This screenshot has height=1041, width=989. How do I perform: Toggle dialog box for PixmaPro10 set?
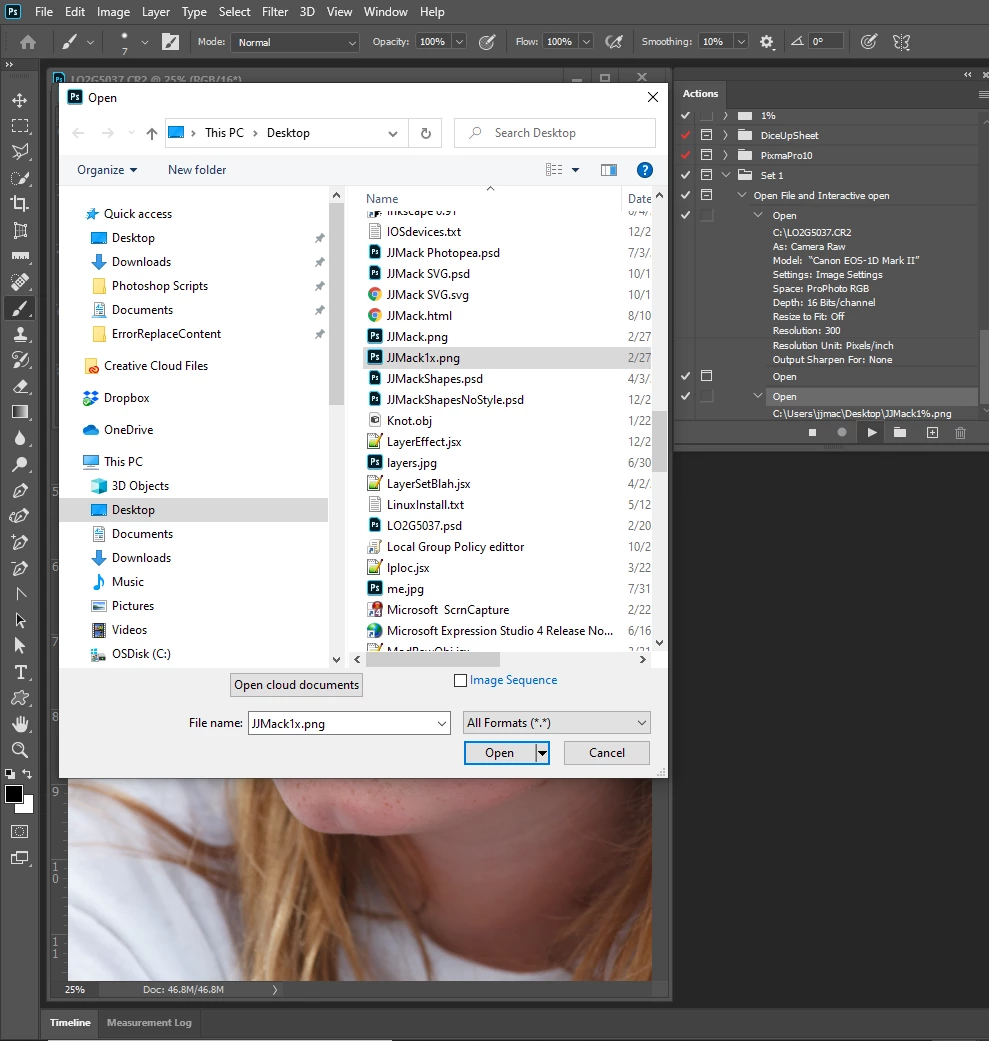706,155
